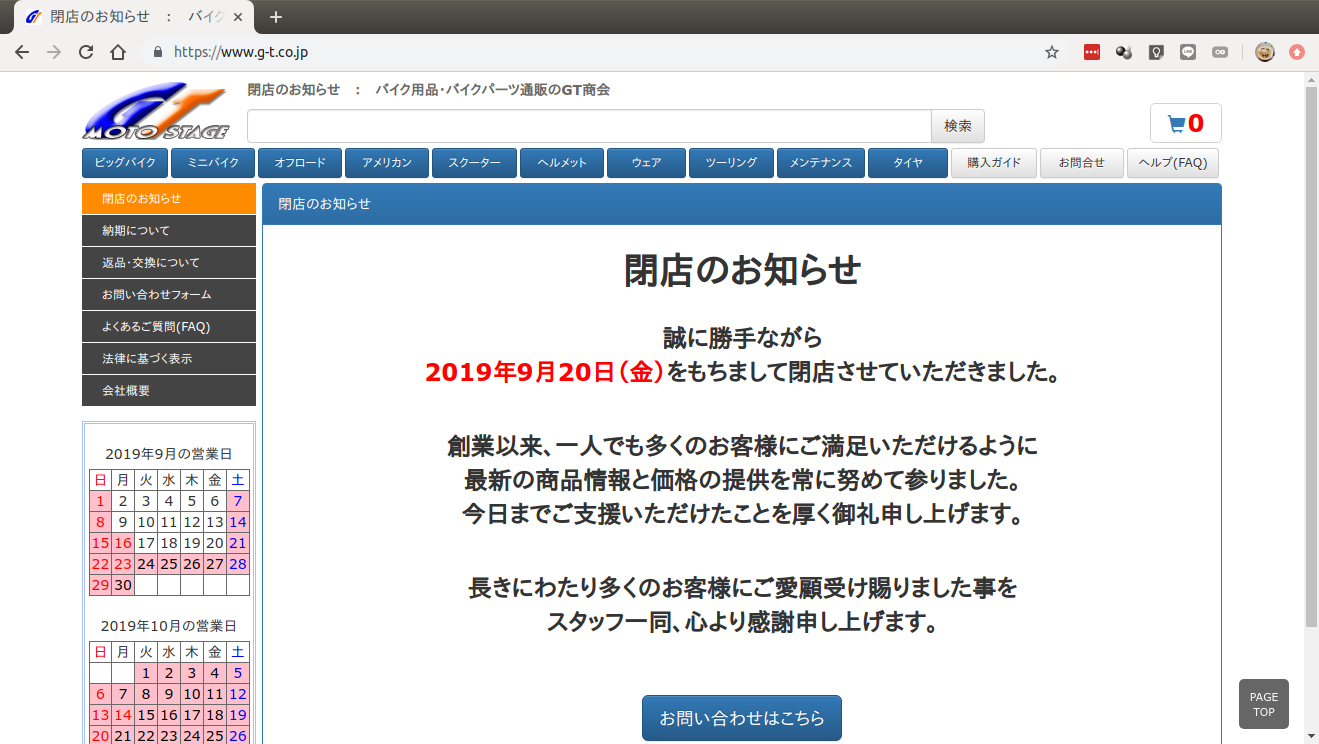Screen dimensions: 1319x744
Task: Click the PAGE TOP button
Action: (1263, 704)
